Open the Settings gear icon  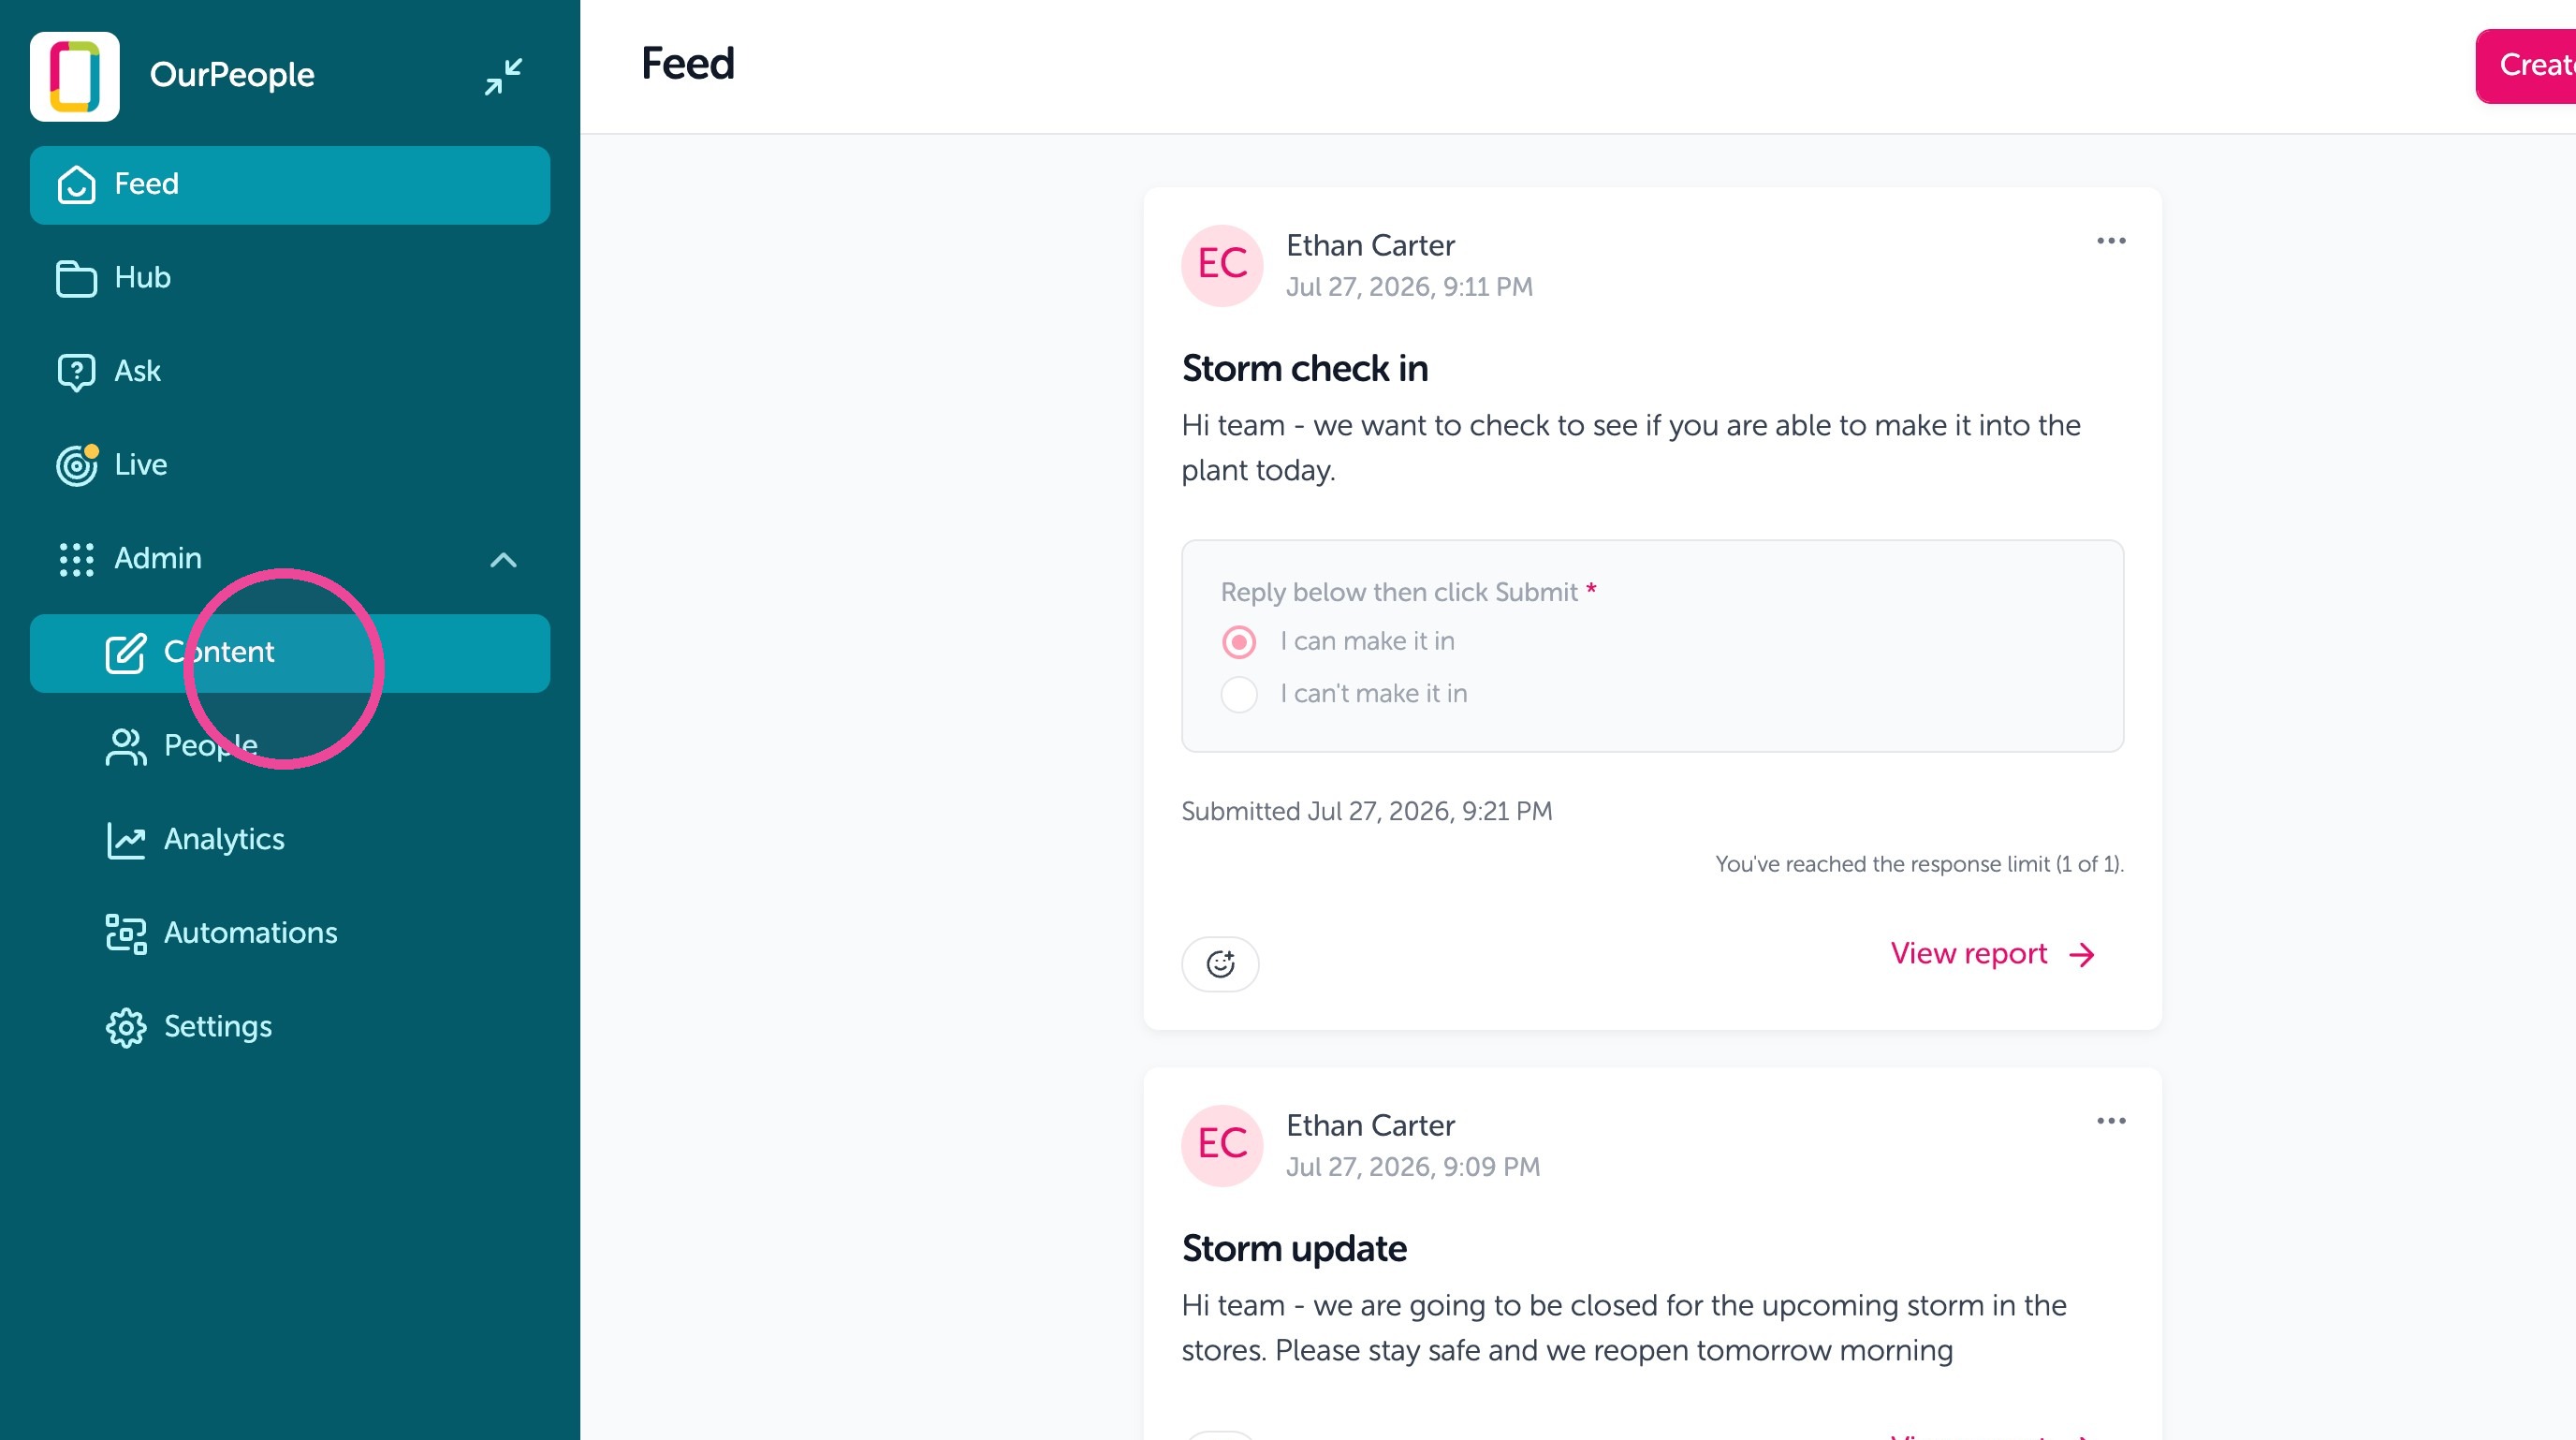pyautogui.click(x=126, y=1027)
